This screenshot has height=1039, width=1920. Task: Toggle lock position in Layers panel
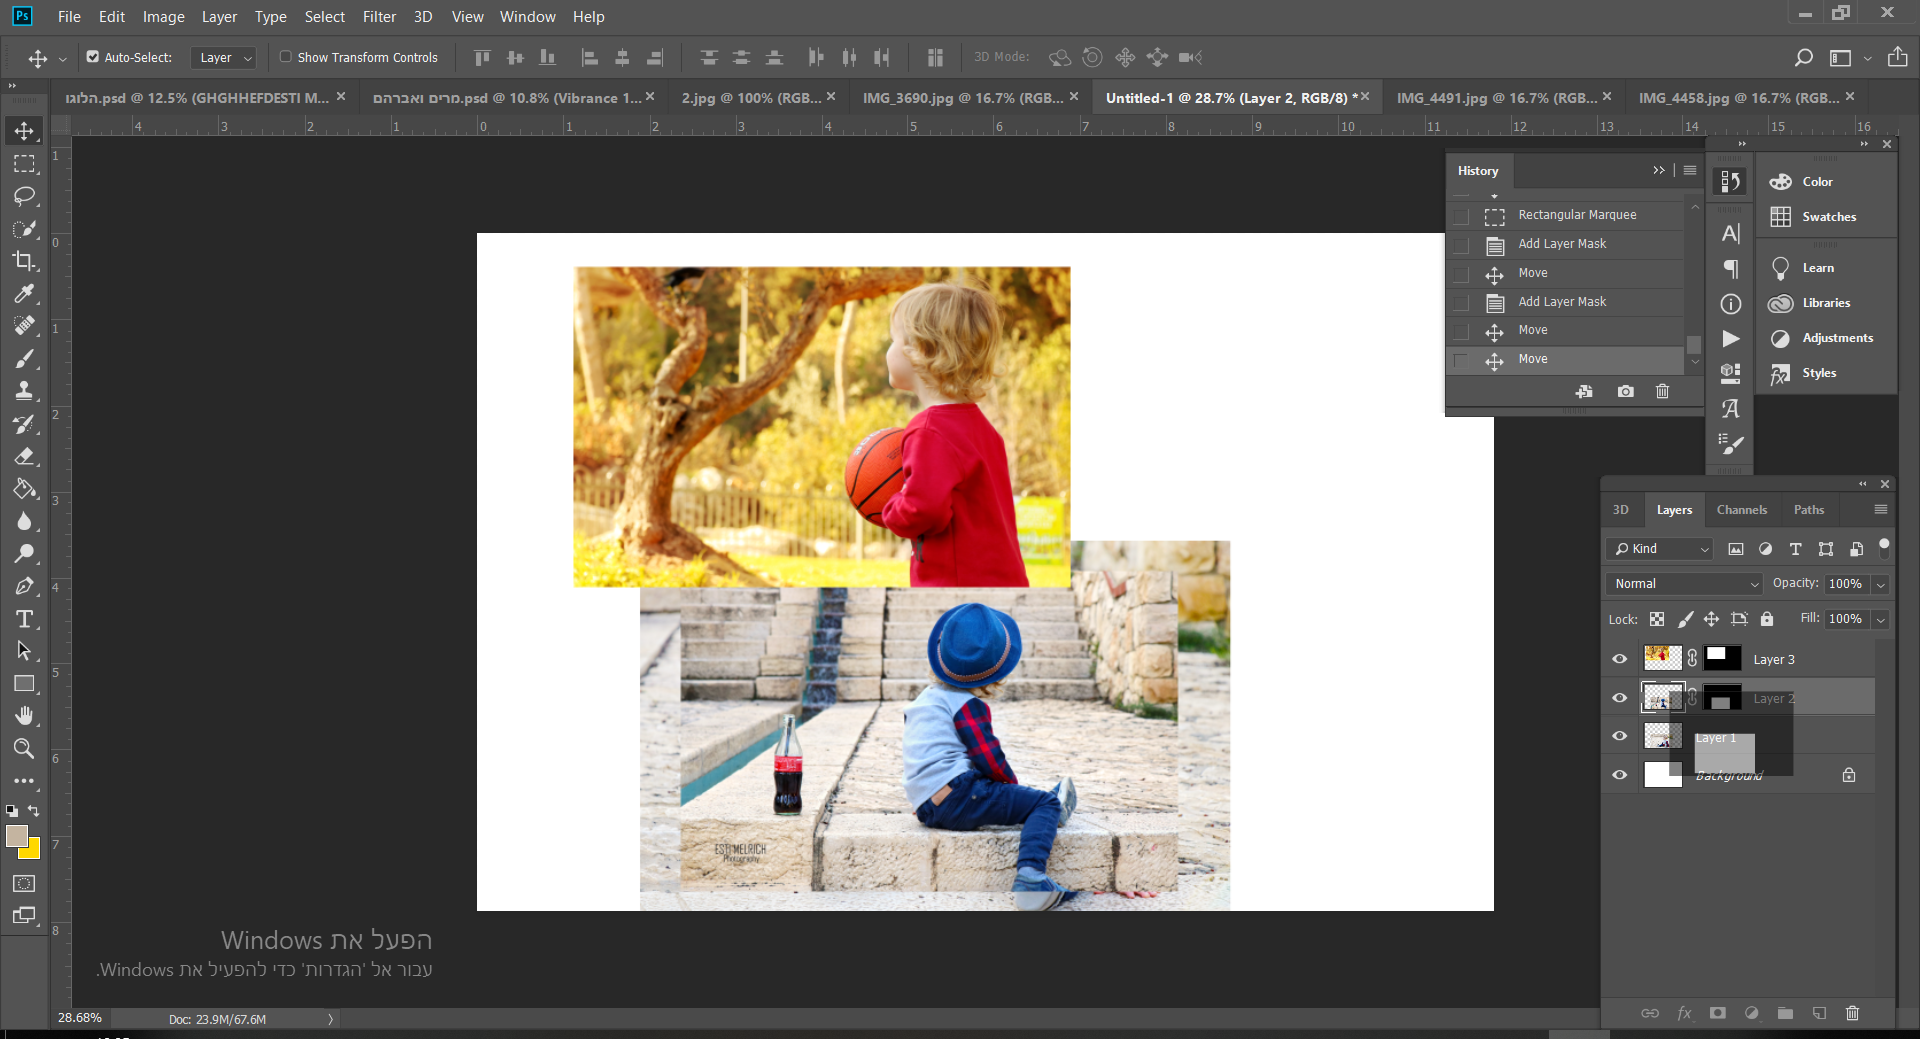[1712, 619]
